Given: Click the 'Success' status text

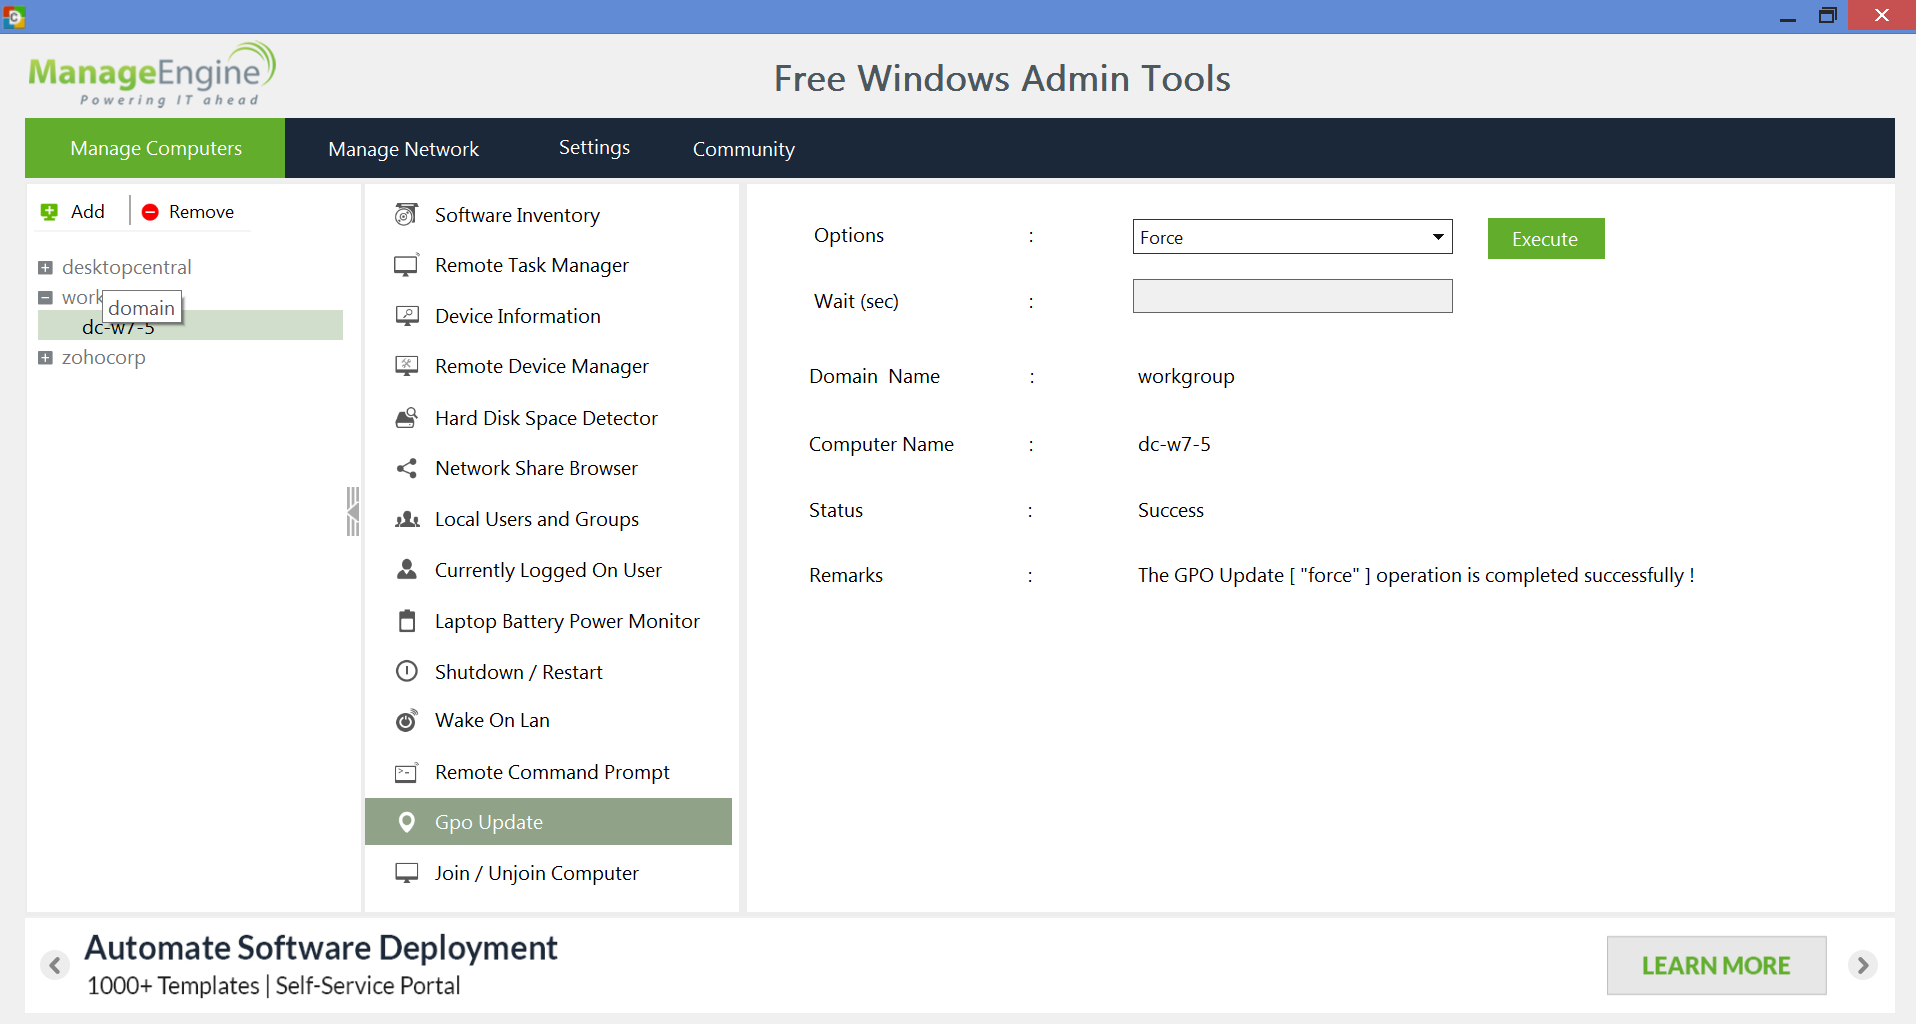Looking at the screenshot, I should click(1171, 510).
